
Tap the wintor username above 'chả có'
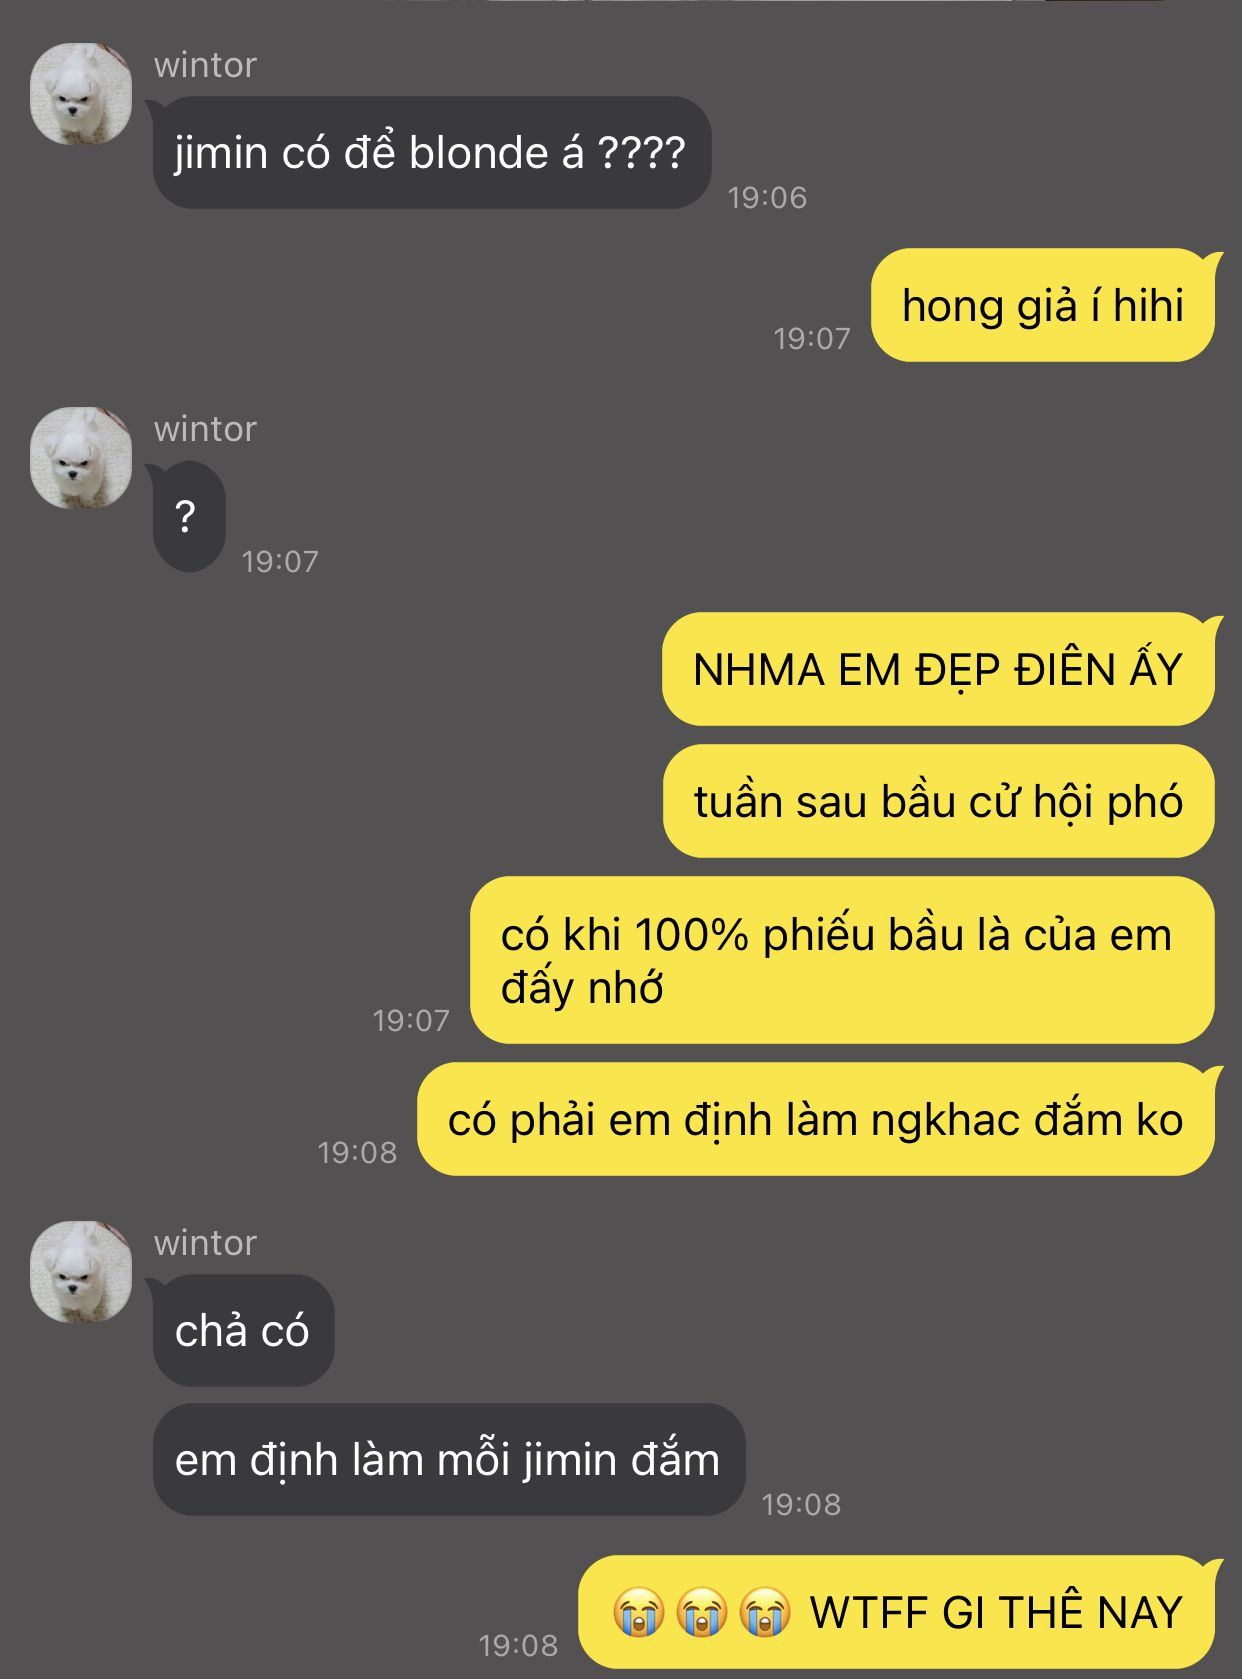coord(205,1243)
